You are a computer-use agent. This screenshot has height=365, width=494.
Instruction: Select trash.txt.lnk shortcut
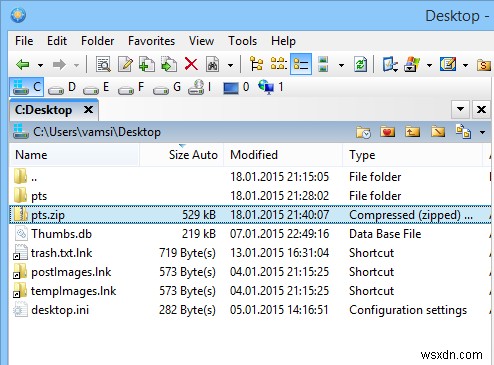[250, 253]
